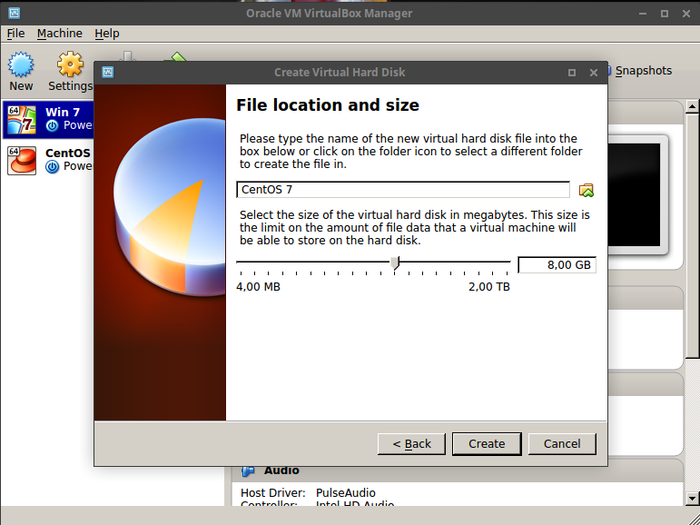
Task: Click the VirtualBox Manager title bar icon
Action: (x=14, y=13)
